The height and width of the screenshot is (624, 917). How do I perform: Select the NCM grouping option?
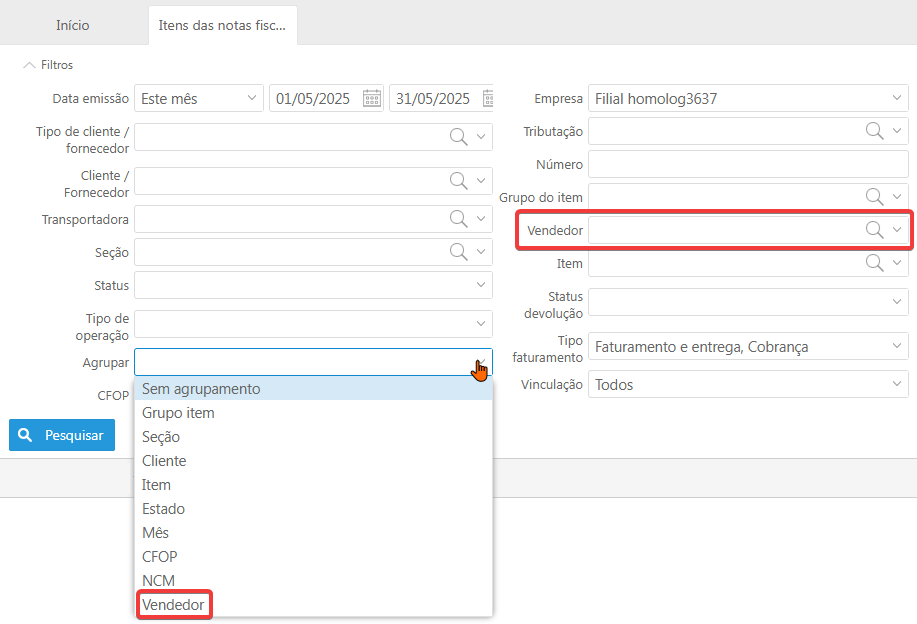[x=158, y=581]
